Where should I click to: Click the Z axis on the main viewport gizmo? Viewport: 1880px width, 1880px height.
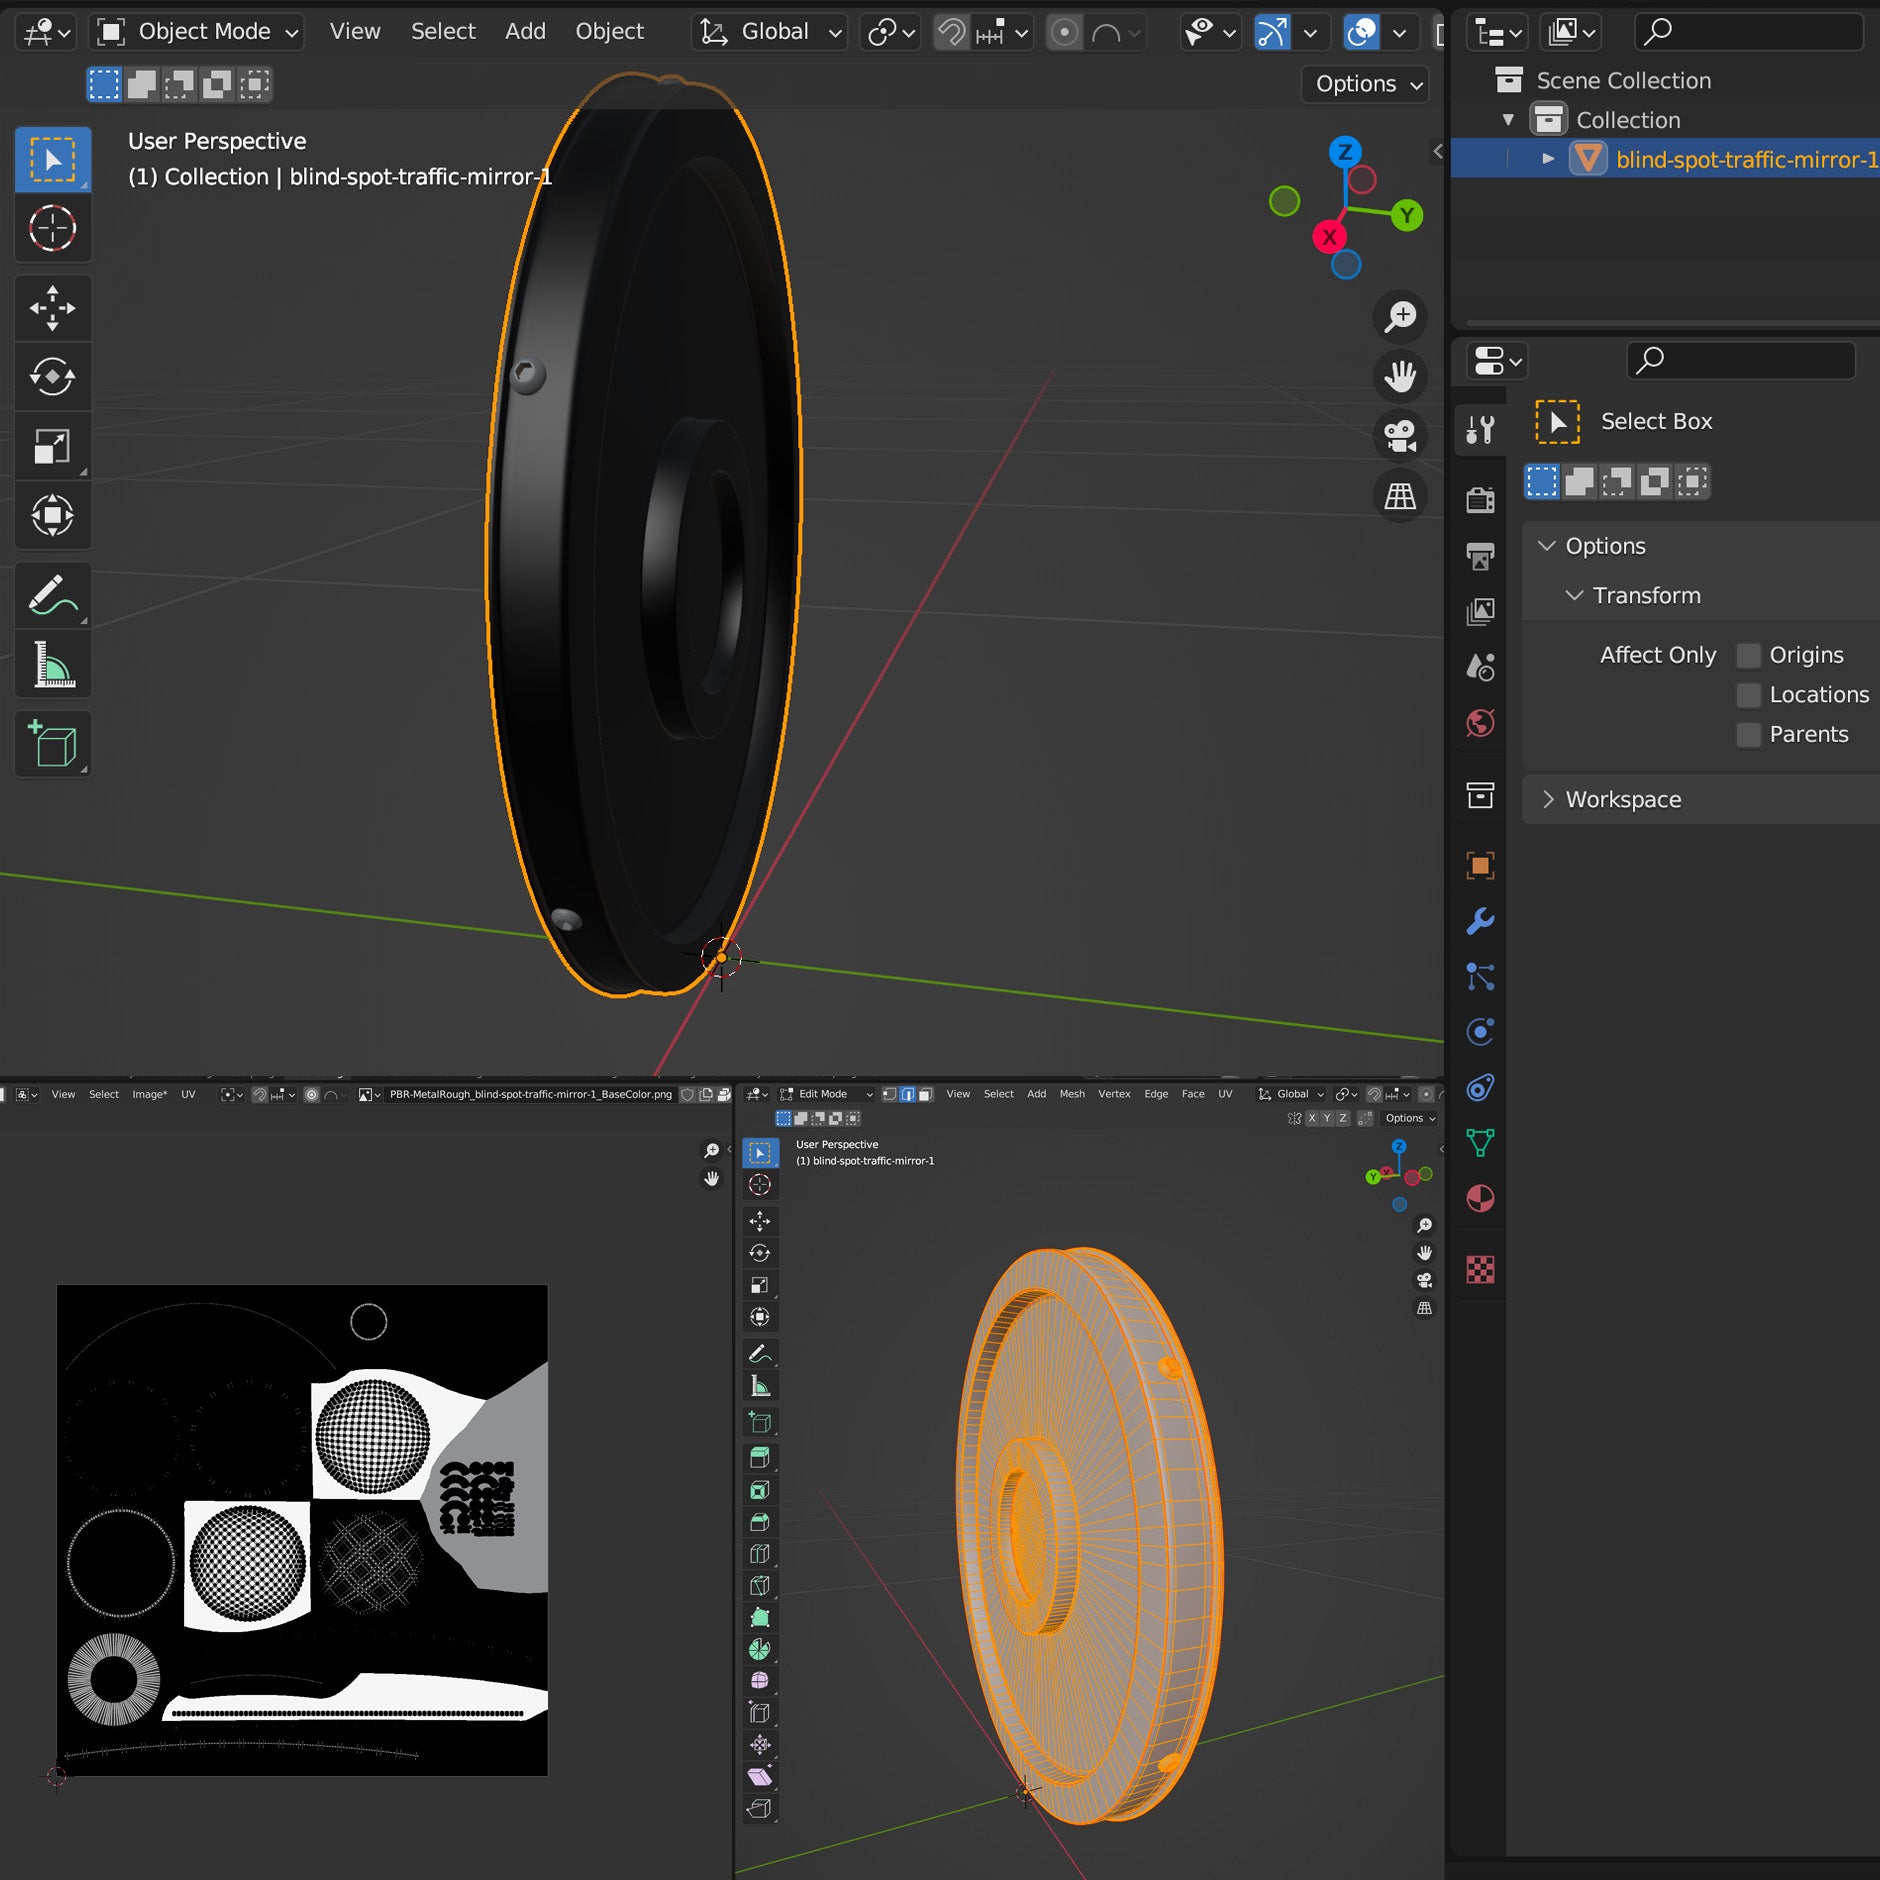pyautogui.click(x=1345, y=152)
